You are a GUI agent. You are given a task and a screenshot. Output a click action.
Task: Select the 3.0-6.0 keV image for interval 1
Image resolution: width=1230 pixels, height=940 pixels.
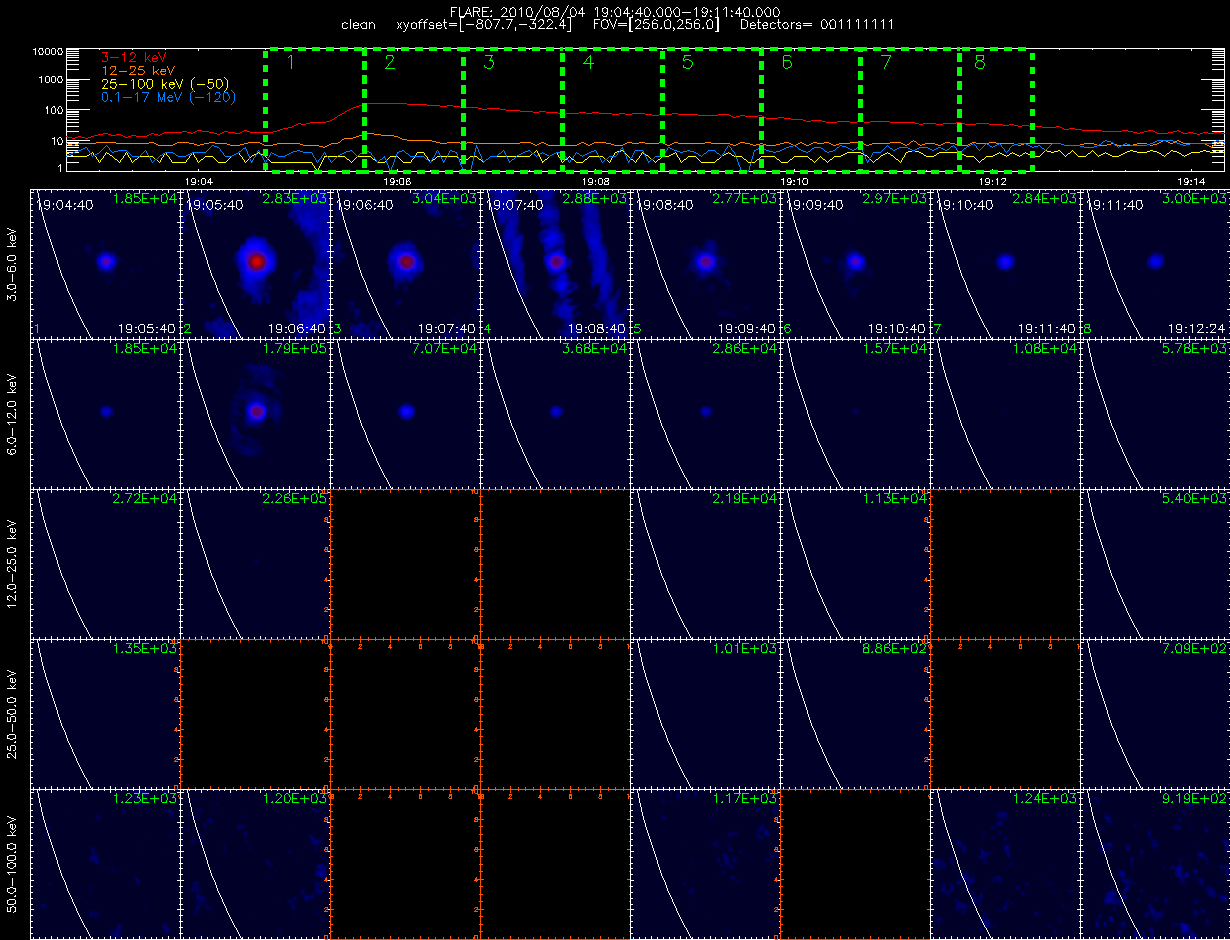[x=106, y=262]
